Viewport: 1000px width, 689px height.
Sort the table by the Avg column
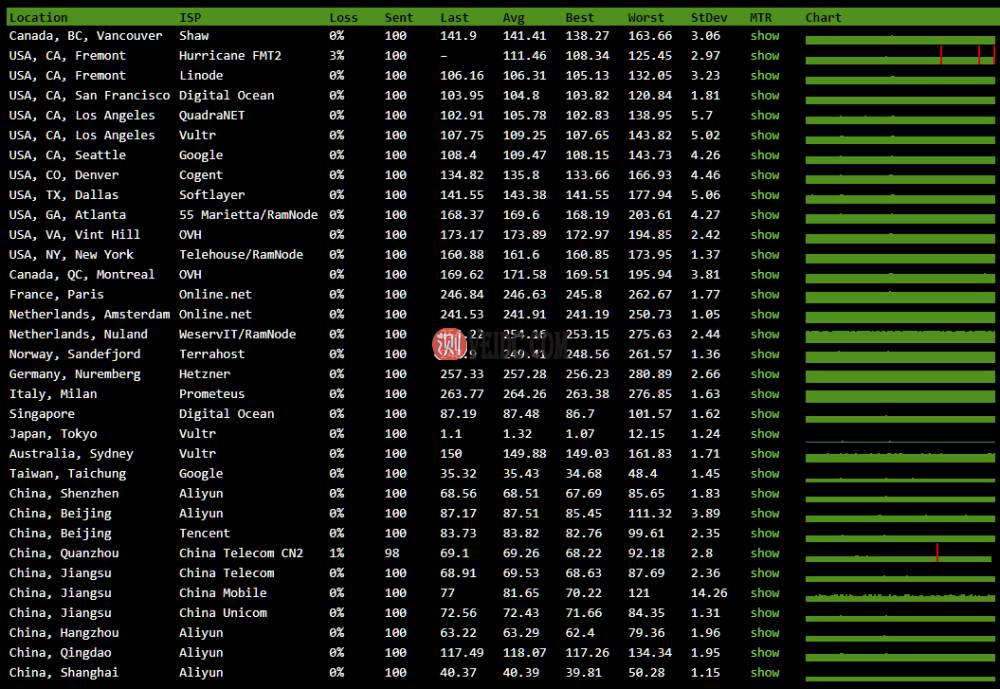(513, 17)
